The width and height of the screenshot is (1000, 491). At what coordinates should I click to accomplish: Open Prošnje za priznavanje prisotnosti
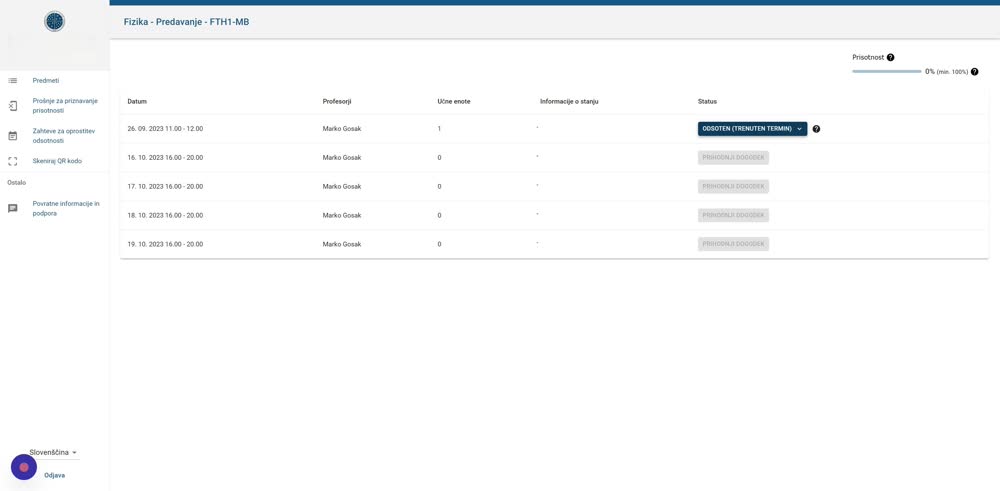(x=65, y=106)
